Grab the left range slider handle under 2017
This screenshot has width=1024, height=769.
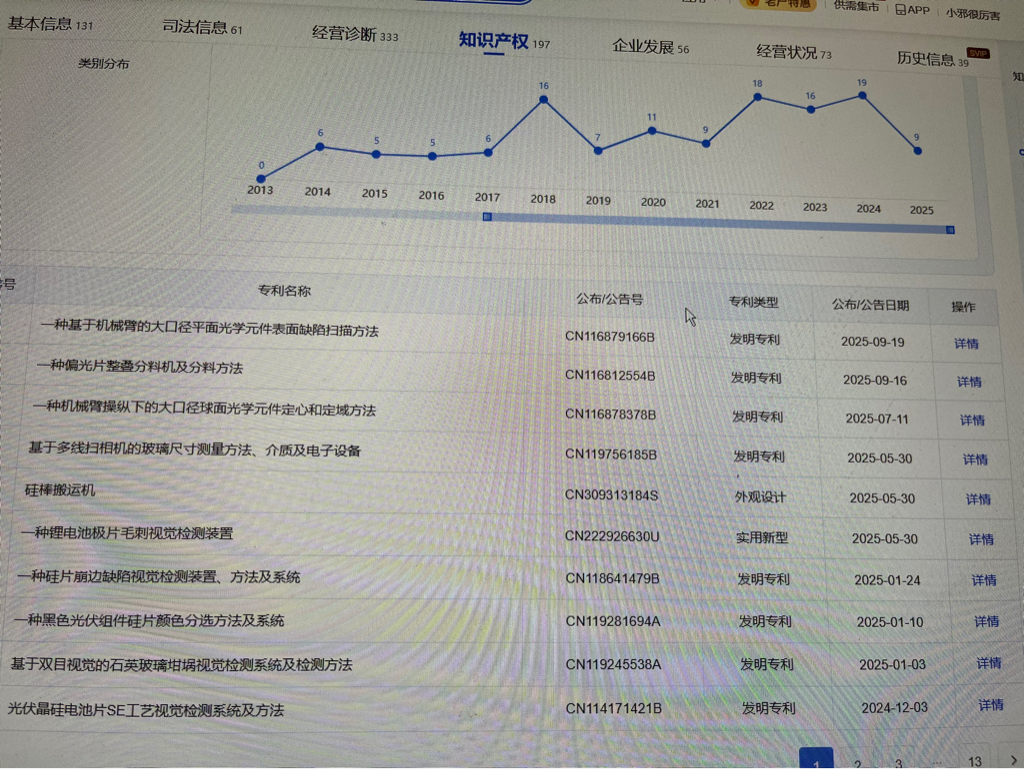coord(487,217)
